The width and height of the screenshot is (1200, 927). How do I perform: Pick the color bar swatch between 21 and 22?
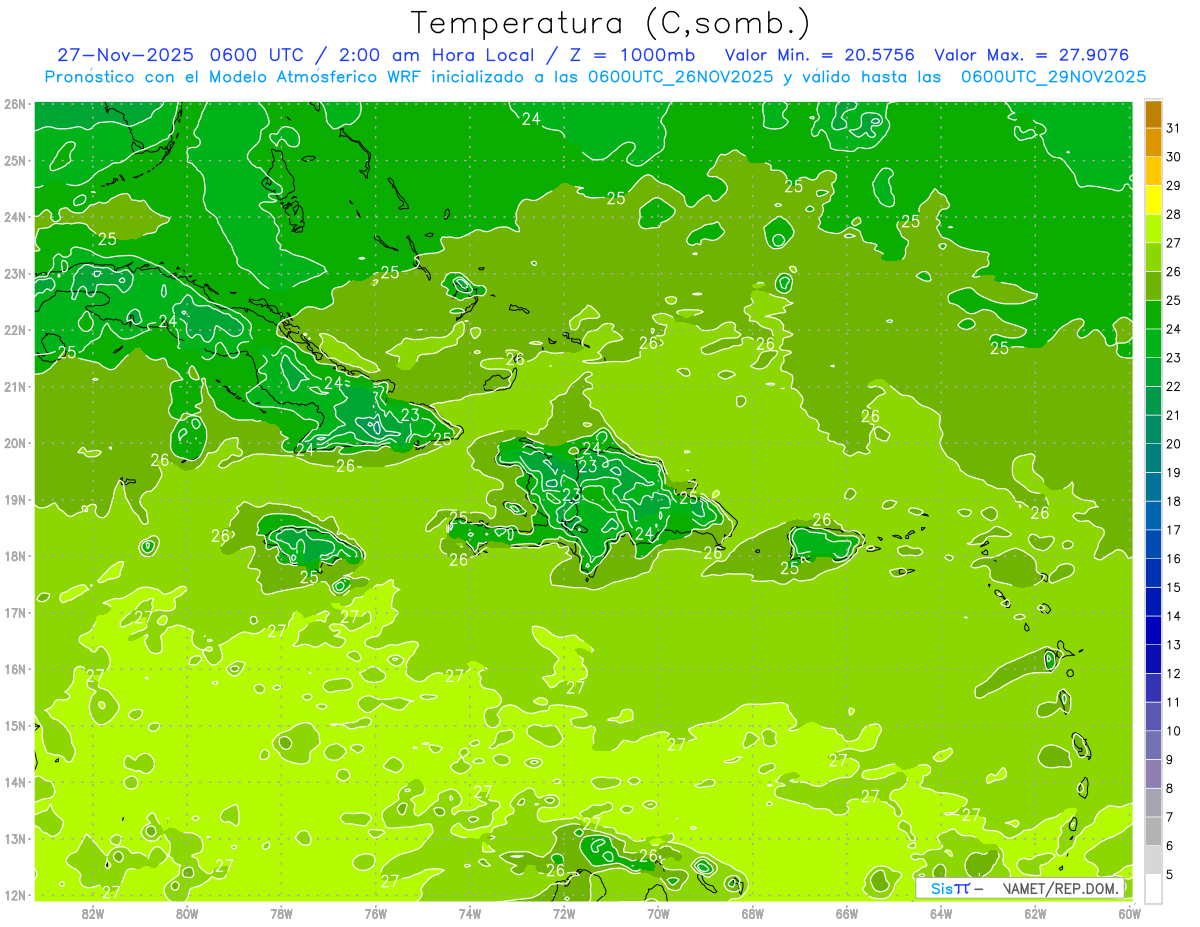tap(1153, 401)
